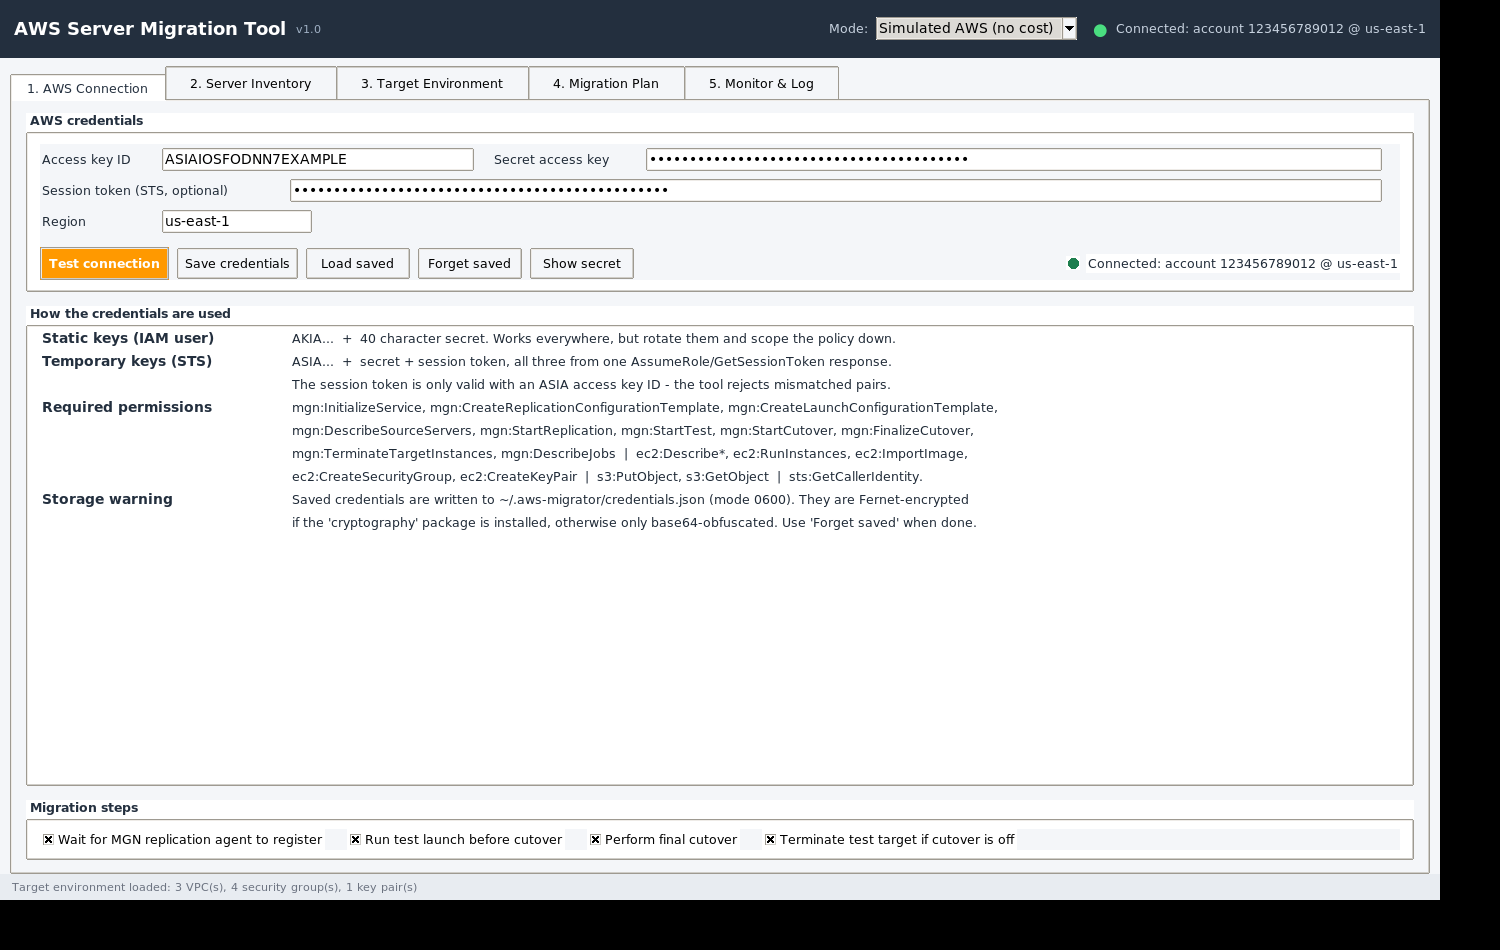Open the 5. Monitor & Log tab
The image size is (1500, 950).
761,83
